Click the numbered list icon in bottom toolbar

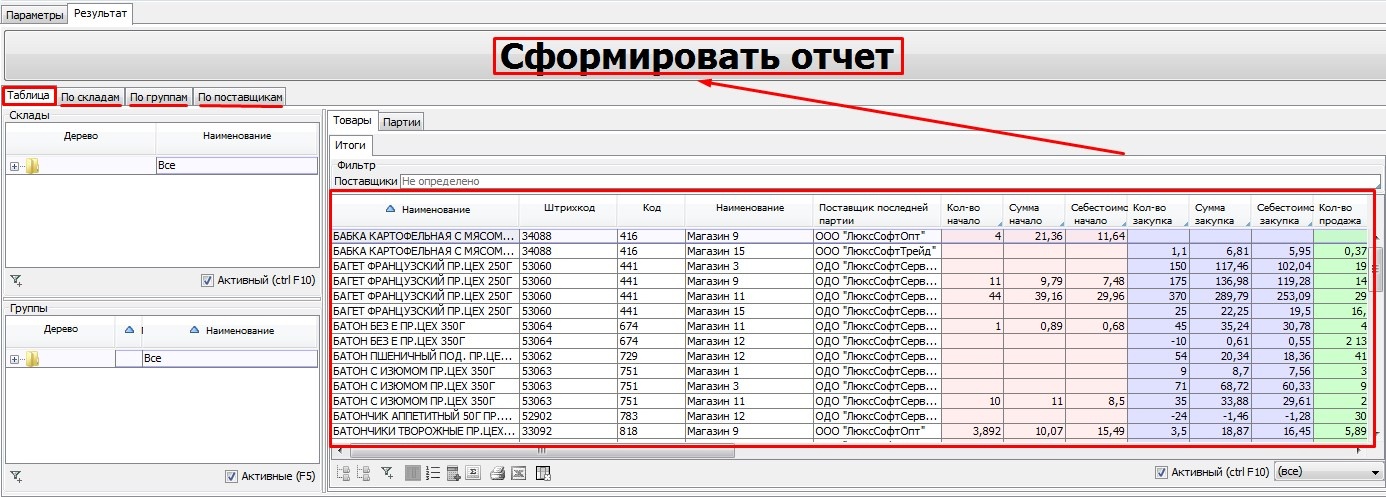433,474
